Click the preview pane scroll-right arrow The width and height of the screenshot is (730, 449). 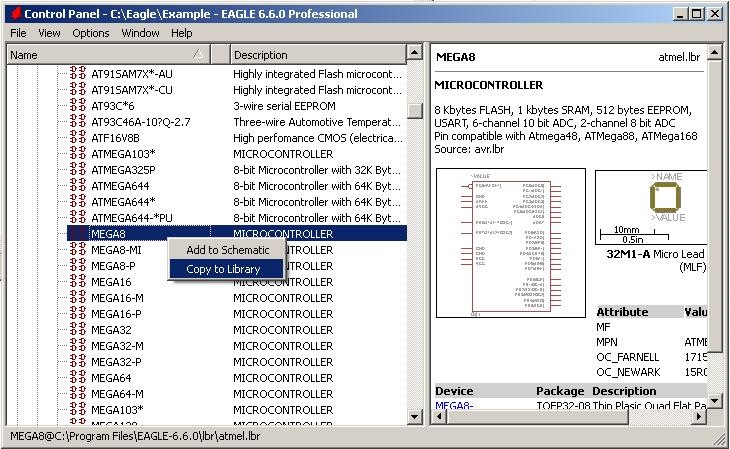(698, 416)
